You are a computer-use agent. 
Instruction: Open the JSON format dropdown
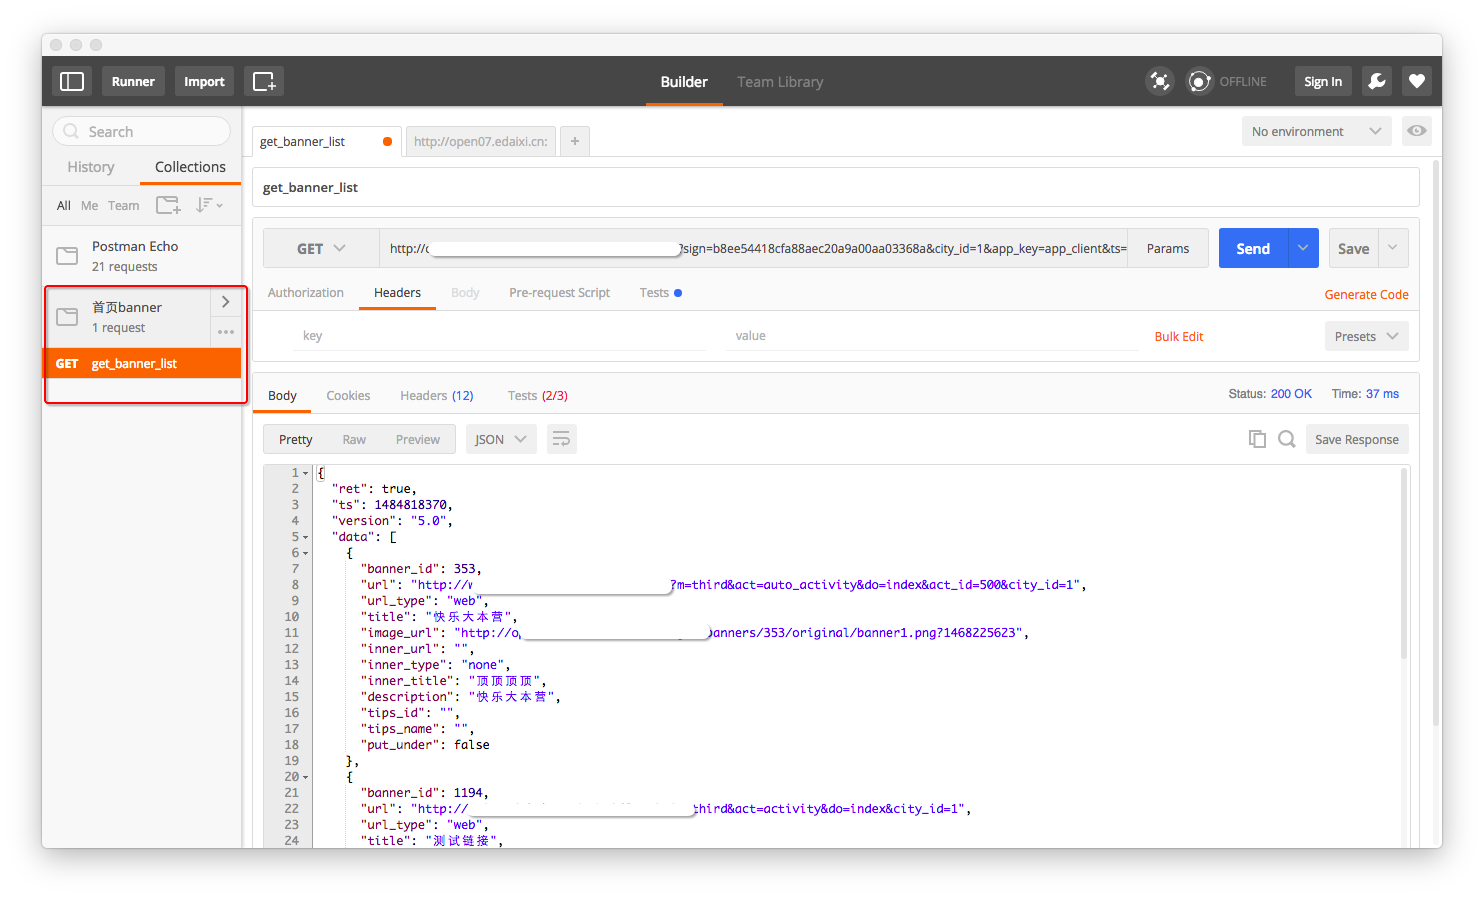click(x=501, y=439)
